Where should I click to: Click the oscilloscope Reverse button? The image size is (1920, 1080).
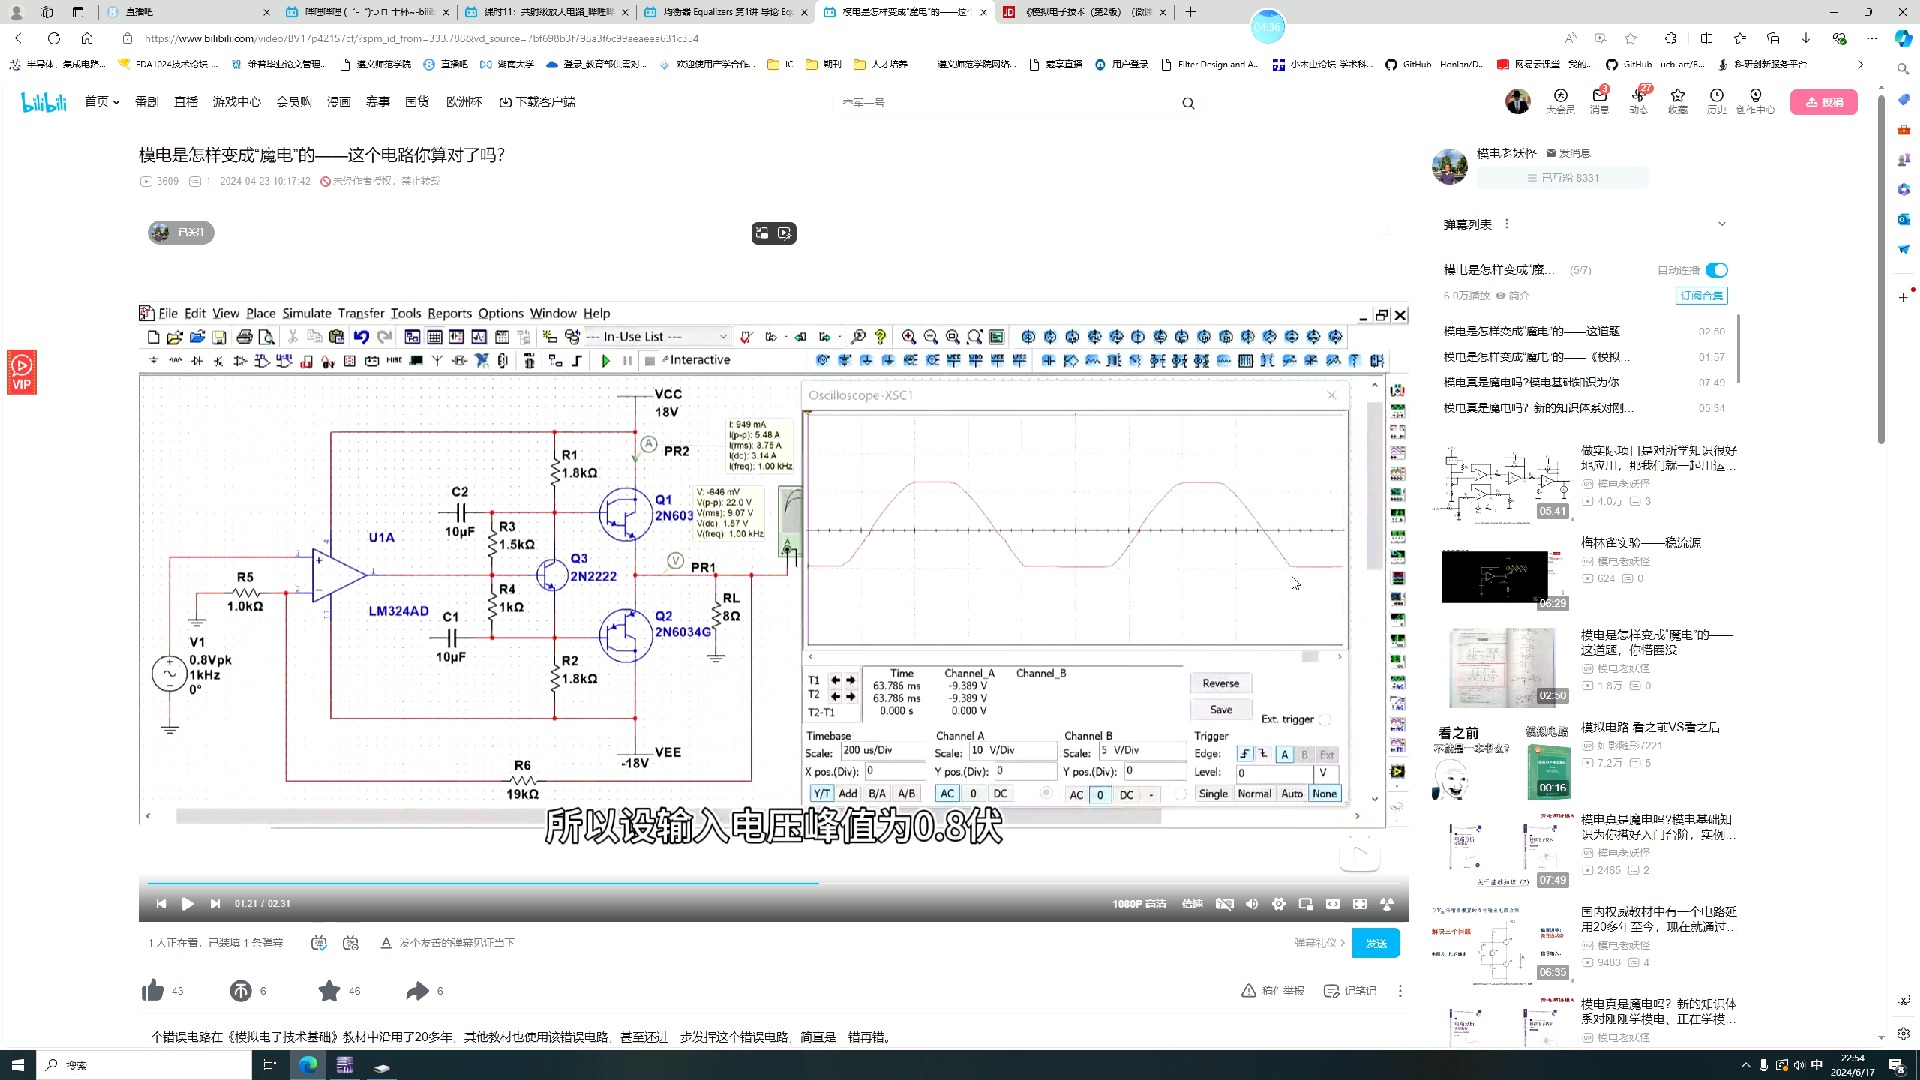click(1221, 684)
